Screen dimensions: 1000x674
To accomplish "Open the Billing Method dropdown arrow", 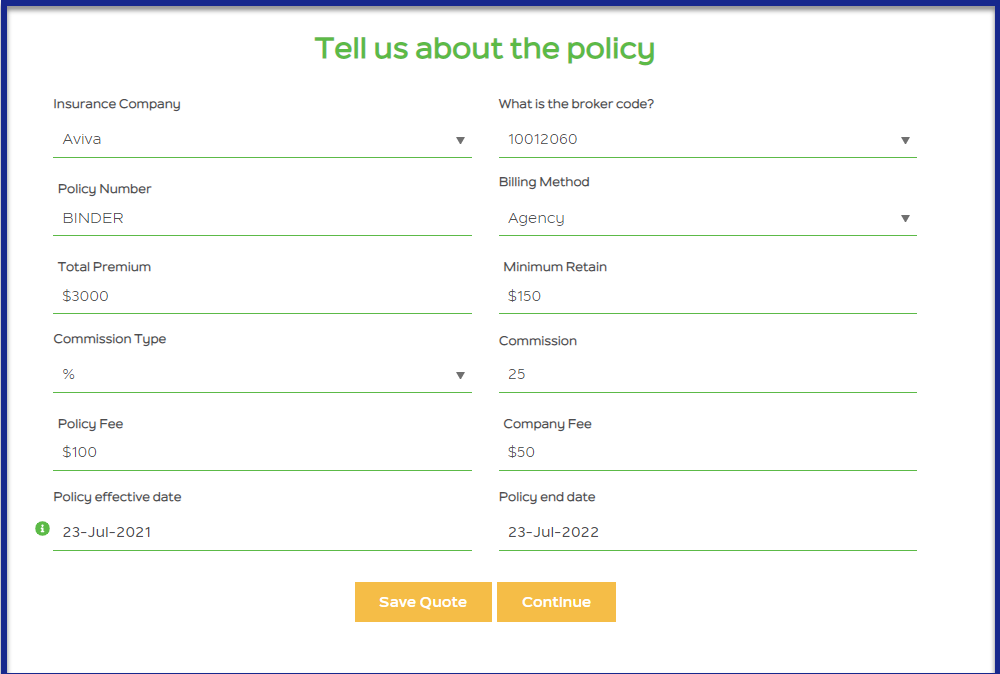I will pyautogui.click(x=905, y=219).
